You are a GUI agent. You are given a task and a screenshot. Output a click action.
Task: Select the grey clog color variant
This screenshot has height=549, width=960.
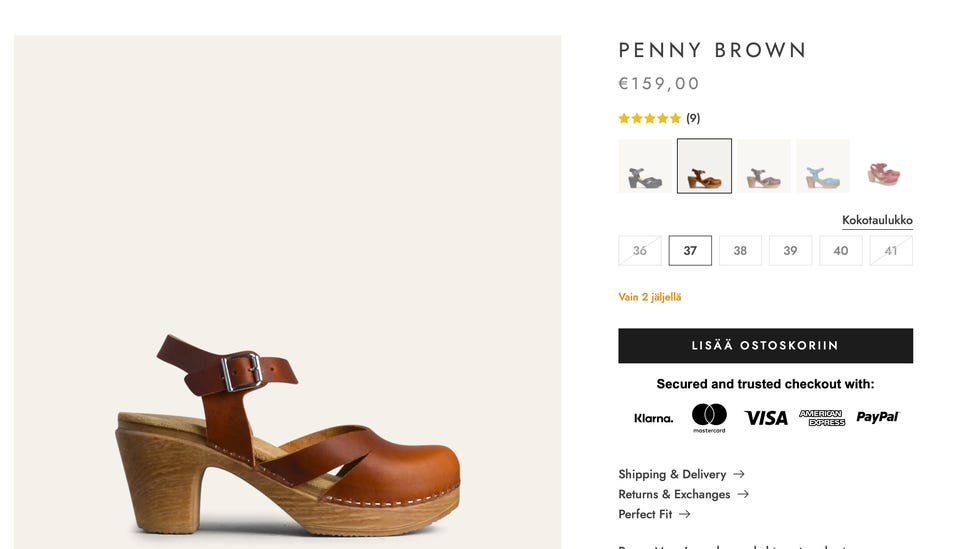(645, 166)
